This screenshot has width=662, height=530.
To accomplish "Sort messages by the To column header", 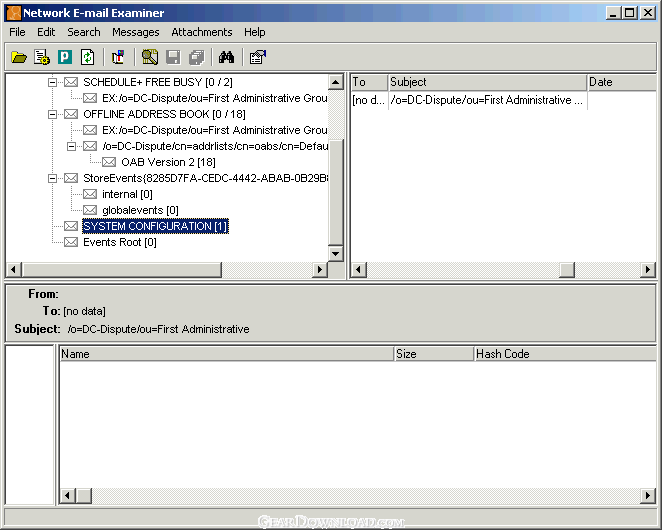I will tap(369, 82).
